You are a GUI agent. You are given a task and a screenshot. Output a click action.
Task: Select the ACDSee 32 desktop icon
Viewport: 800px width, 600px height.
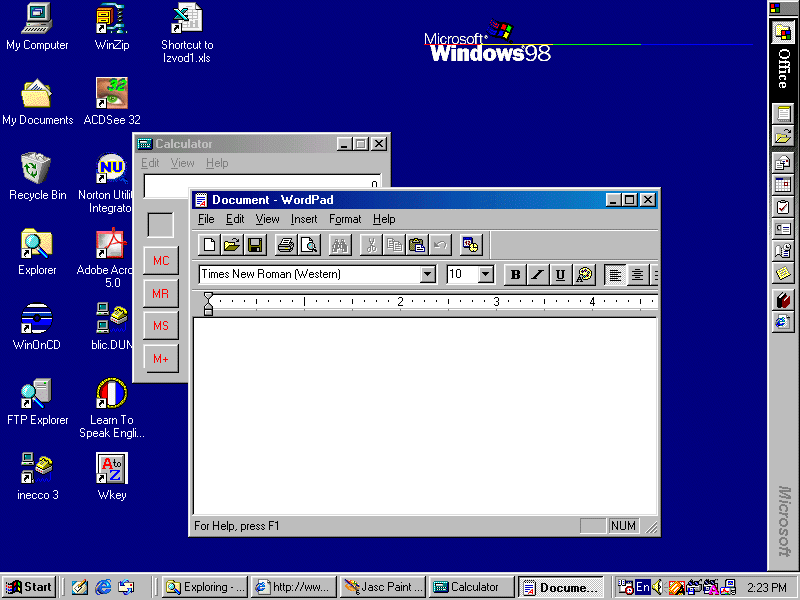[112, 102]
